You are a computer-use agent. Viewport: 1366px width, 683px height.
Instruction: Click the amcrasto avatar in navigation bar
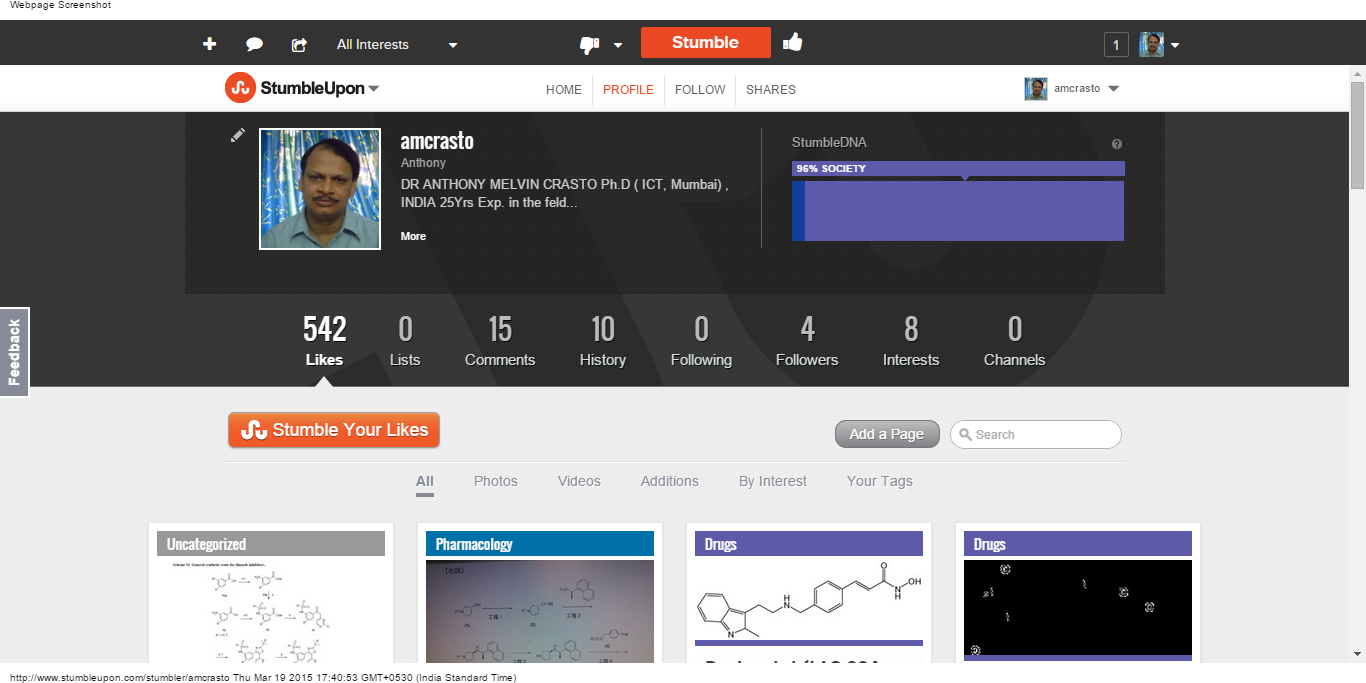(1035, 89)
